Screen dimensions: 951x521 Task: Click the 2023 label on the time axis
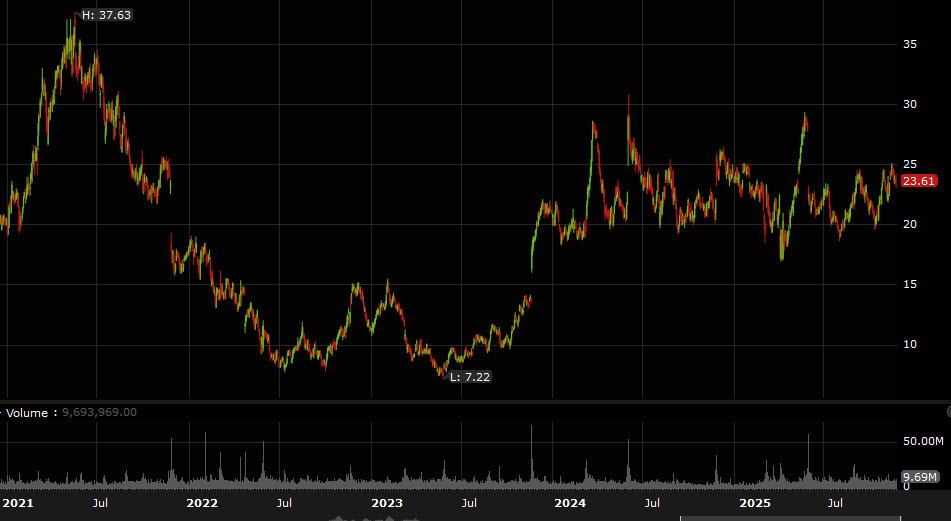pyautogui.click(x=387, y=503)
